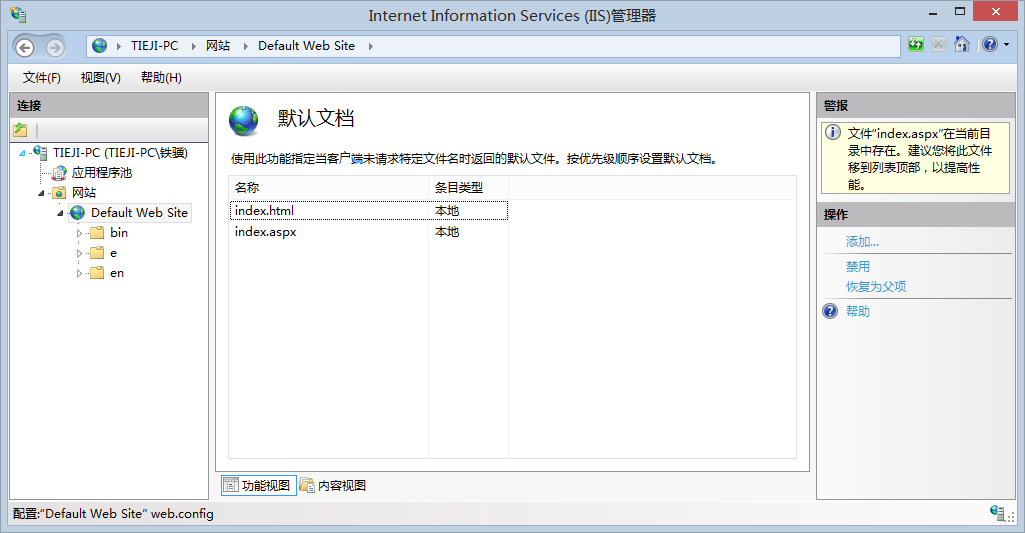Select the 应用程序池 application pools node

click(x=101, y=173)
